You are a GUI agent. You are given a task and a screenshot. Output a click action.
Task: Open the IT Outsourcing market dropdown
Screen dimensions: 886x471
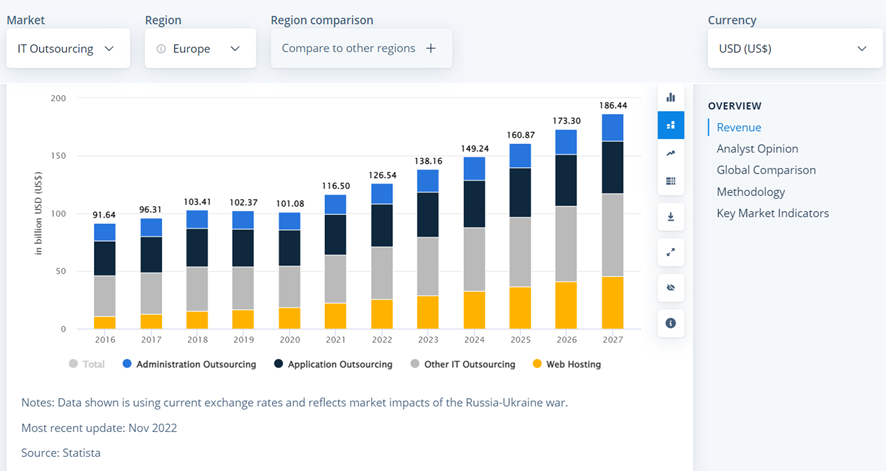(67, 48)
